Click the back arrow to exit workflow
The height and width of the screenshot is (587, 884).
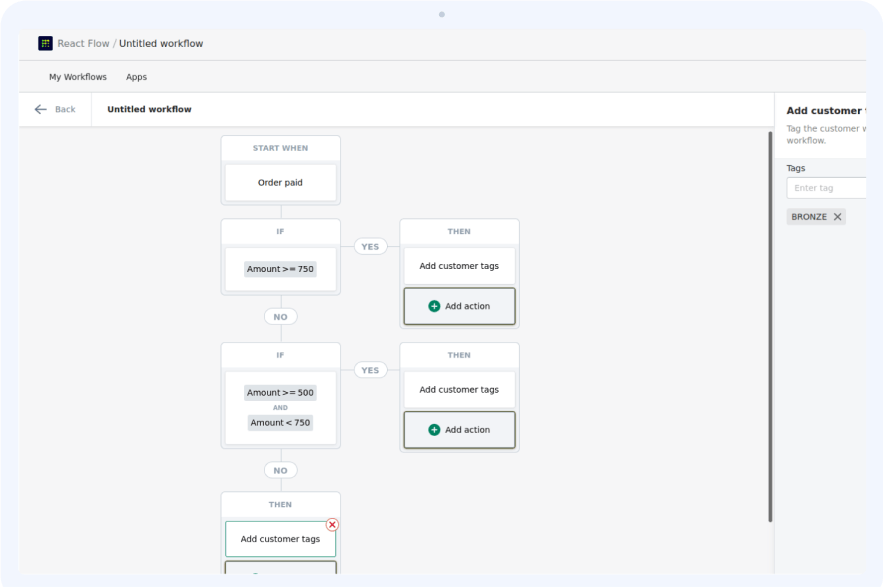point(39,109)
